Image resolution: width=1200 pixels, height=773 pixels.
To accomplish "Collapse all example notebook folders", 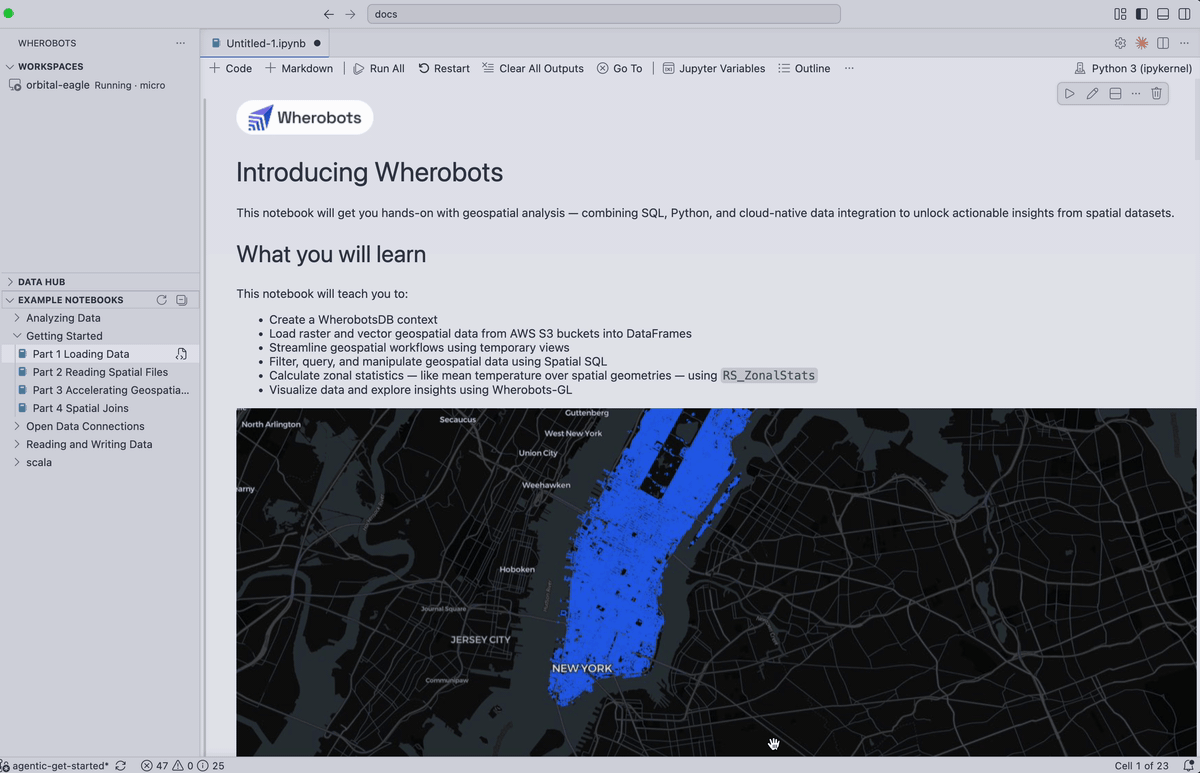I will tap(181, 300).
